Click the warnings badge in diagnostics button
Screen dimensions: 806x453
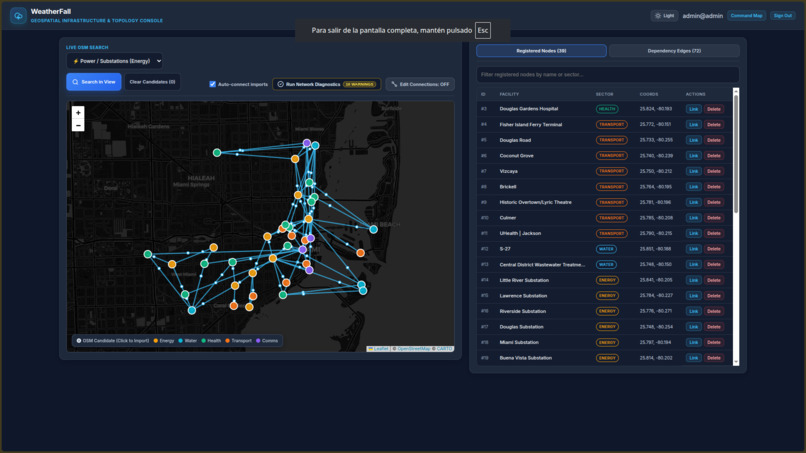[359, 84]
